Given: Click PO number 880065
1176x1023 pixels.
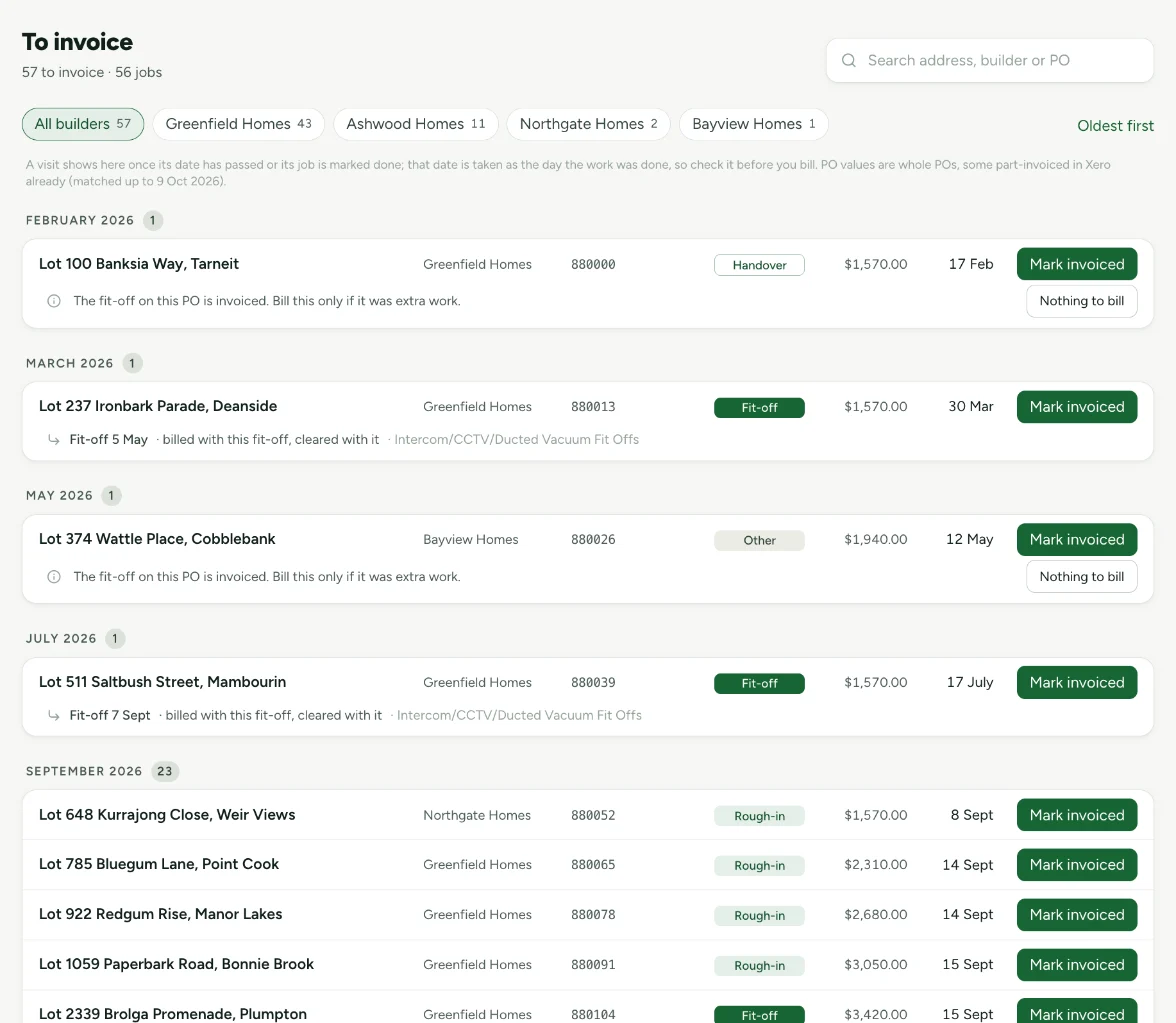Looking at the screenshot, I should point(592,865).
